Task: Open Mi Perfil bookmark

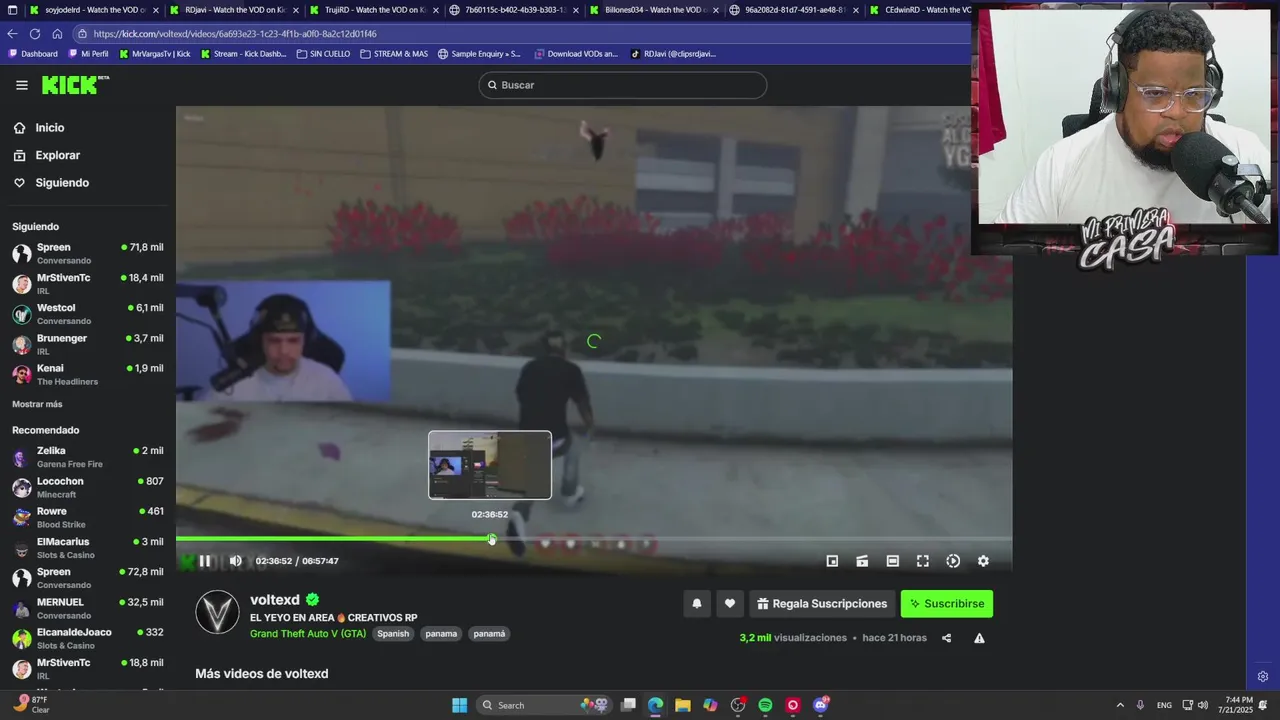Action: [88, 54]
